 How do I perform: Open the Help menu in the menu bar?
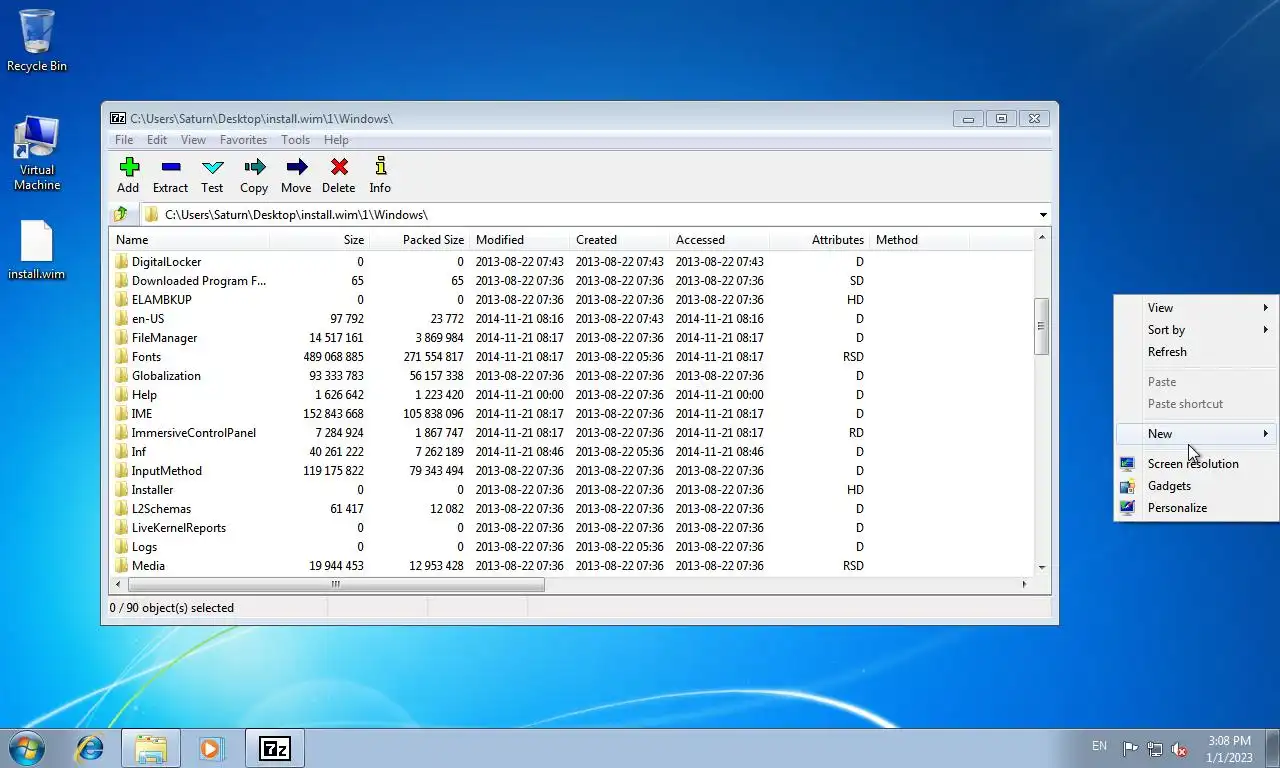pyautogui.click(x=336, y=140)
